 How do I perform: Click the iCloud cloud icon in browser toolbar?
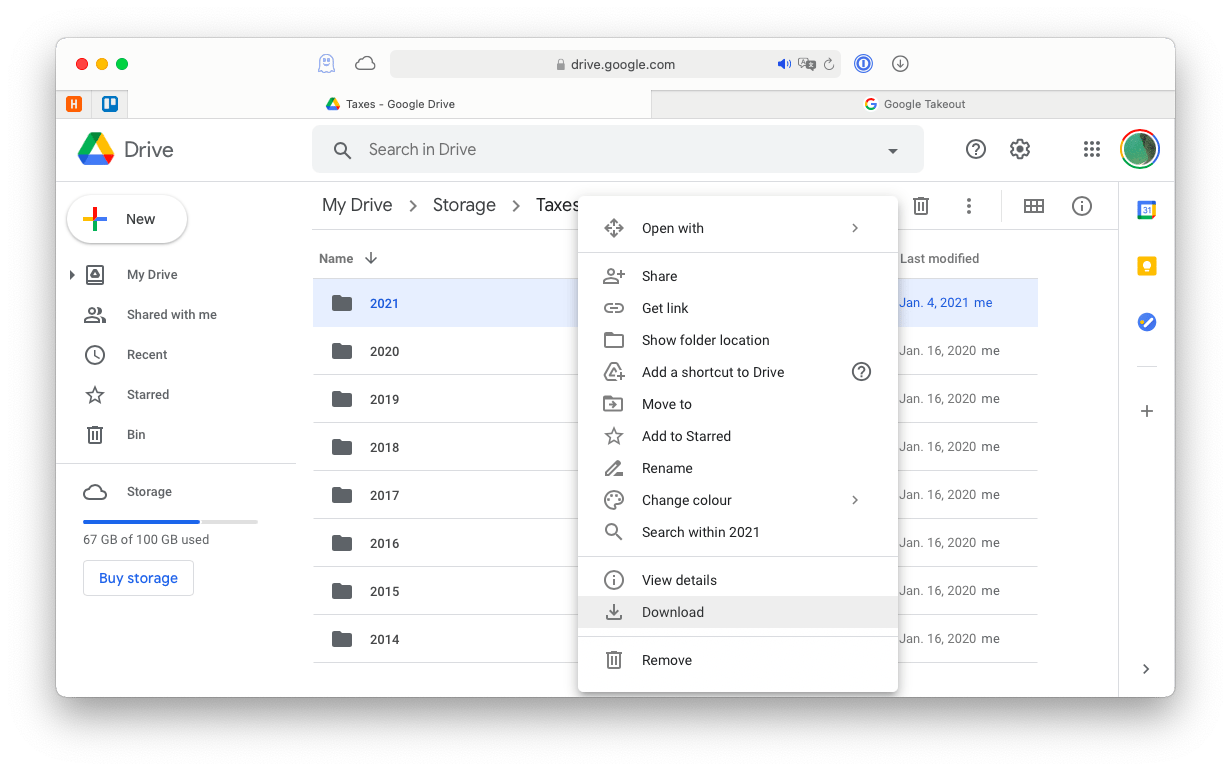click(365, 64)
